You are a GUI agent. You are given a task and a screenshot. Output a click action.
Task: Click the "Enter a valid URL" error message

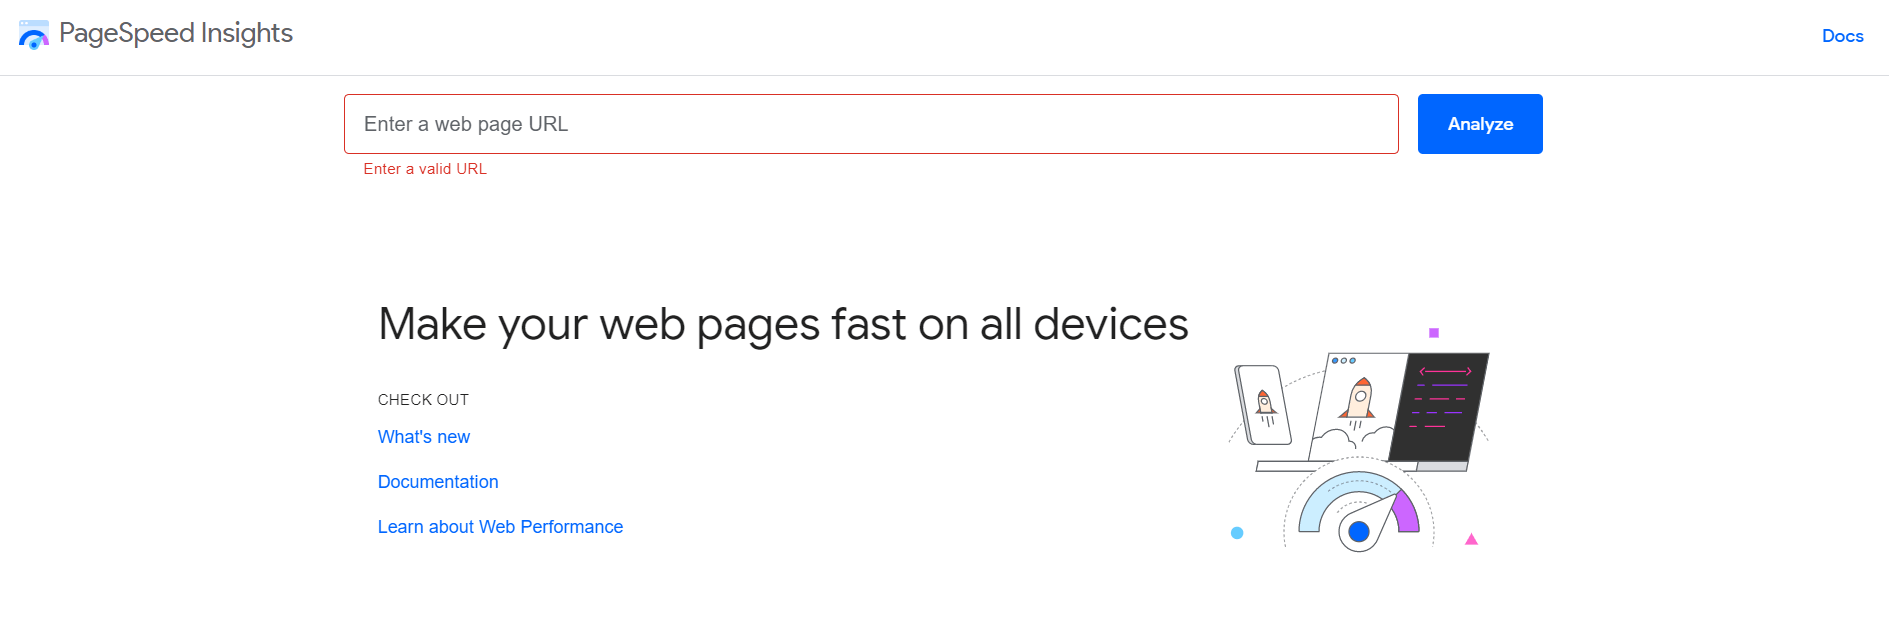tap(425, 169)
